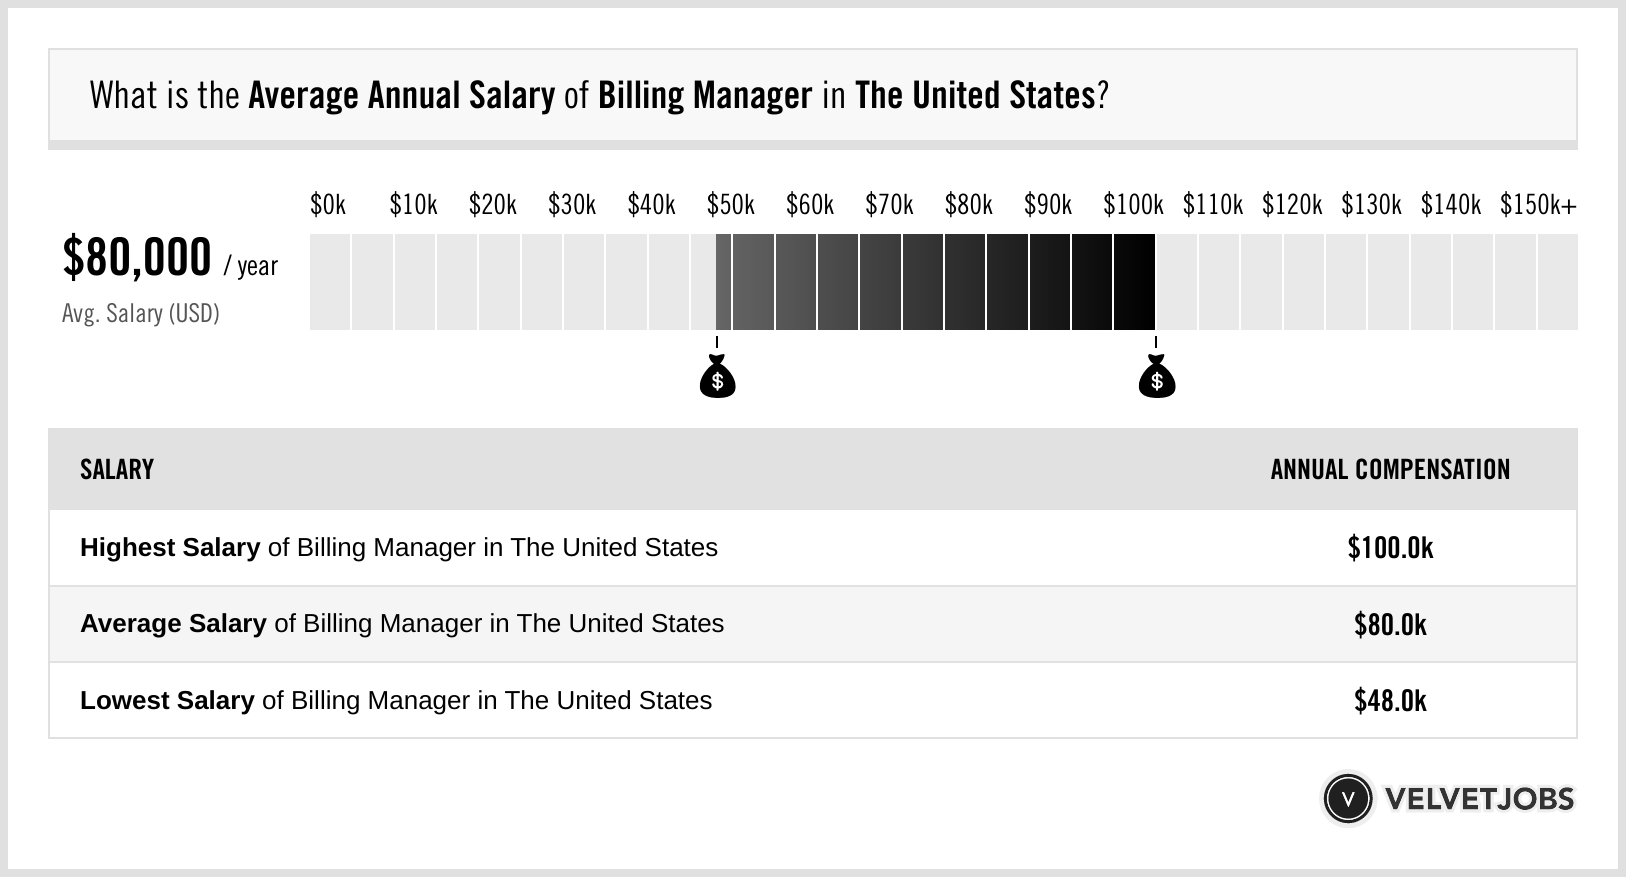Screen dimensions: 1626x878
Task: Click the ANNUAL COMPENSATION column header
Action: tap(1390, 469)
